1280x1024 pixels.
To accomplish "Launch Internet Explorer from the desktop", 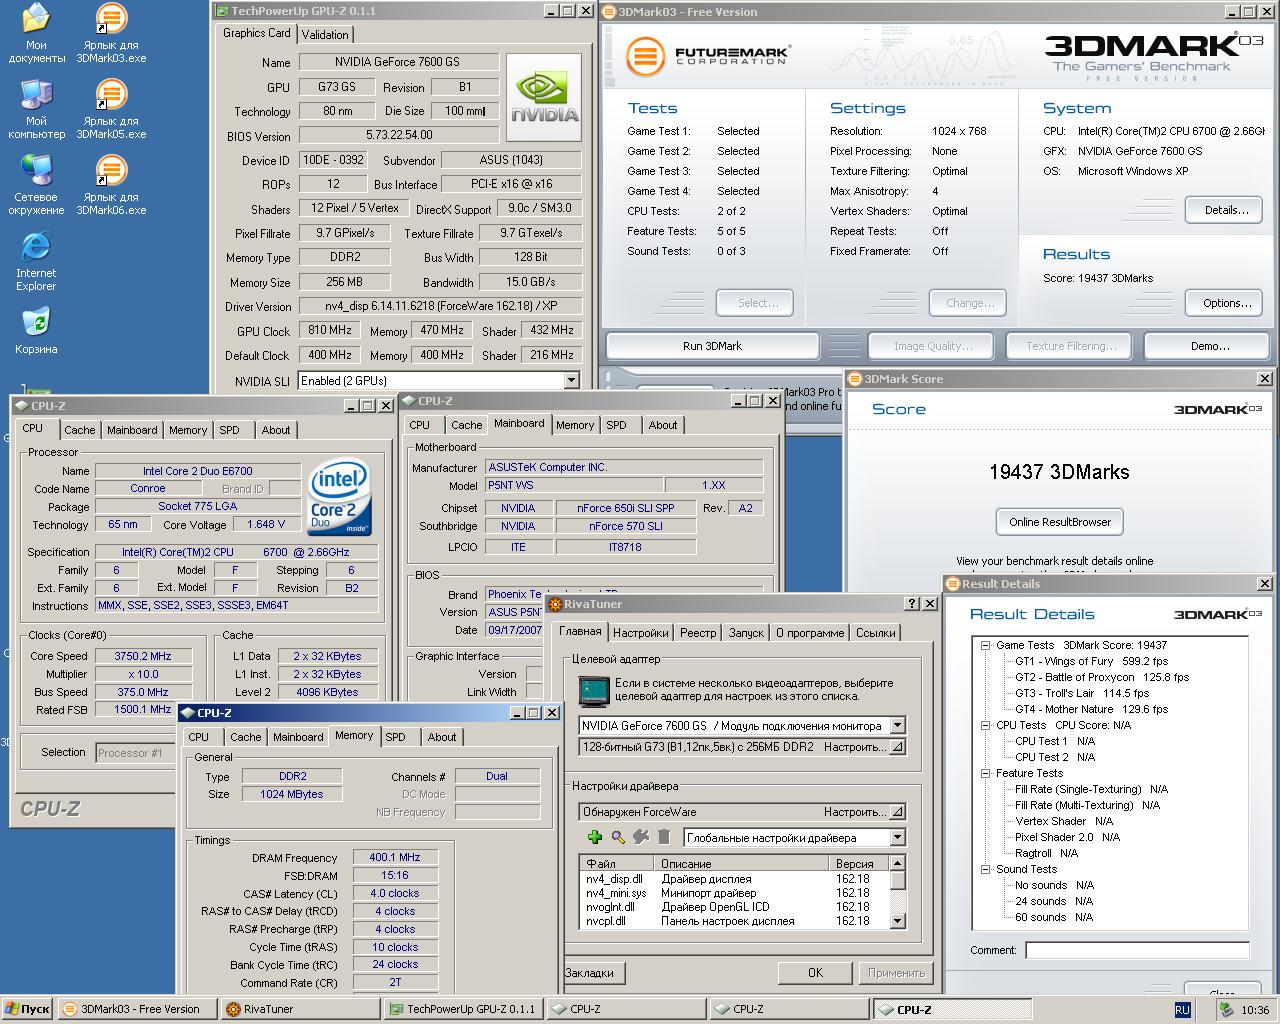I will [36, 260].
